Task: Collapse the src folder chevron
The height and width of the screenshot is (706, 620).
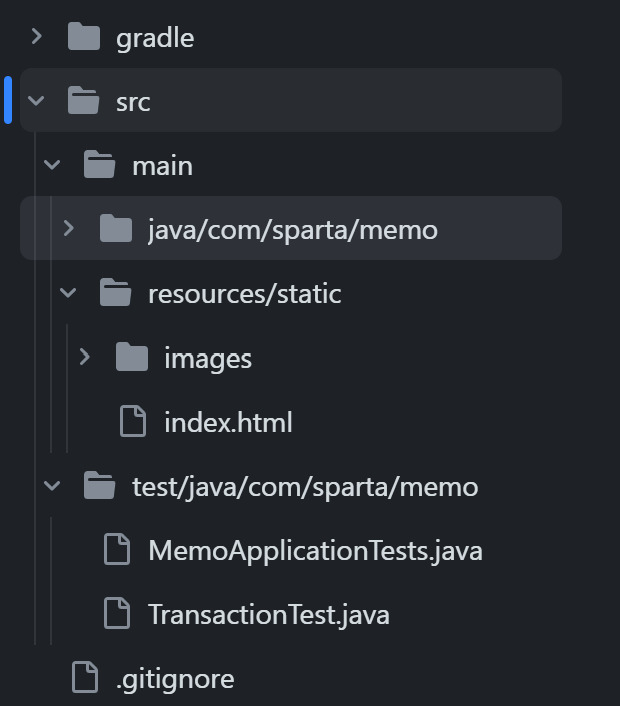Action: click(x=36, y=100)
